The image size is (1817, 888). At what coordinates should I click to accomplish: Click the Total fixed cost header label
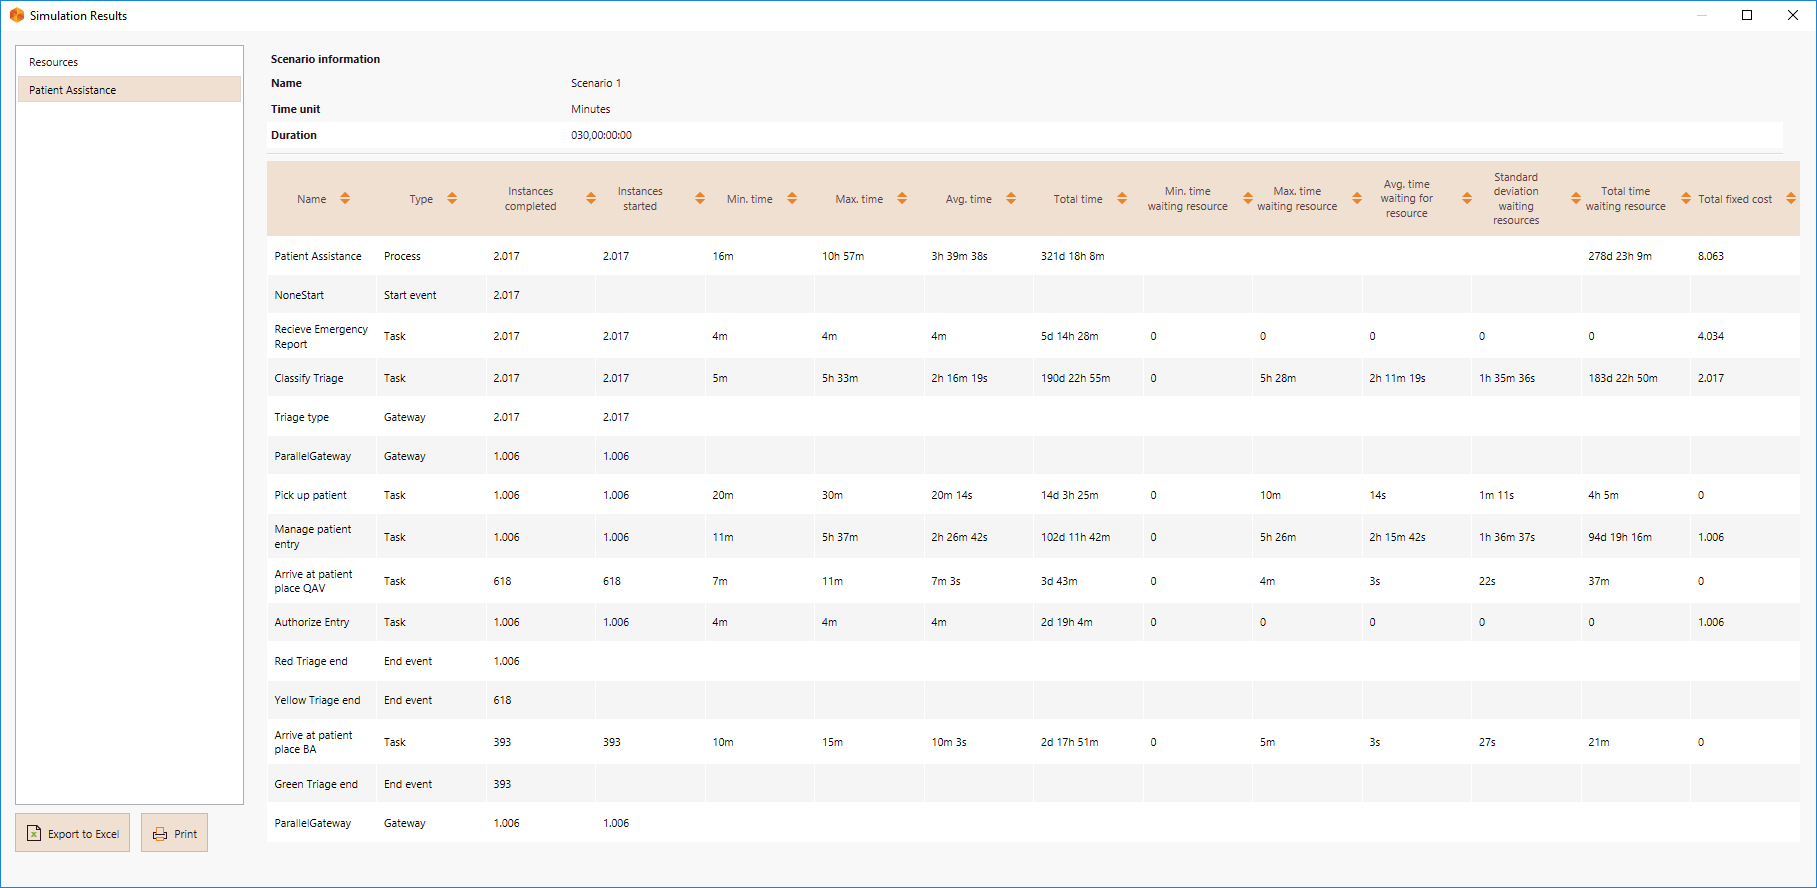click(x=1735, y=199)
